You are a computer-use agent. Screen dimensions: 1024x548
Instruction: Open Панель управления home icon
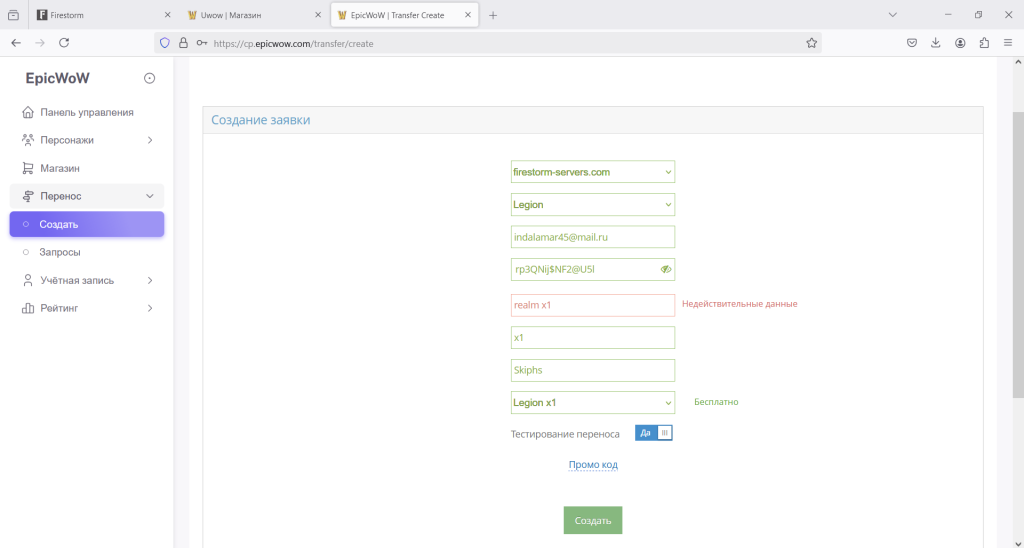click(x=28, y=112)
